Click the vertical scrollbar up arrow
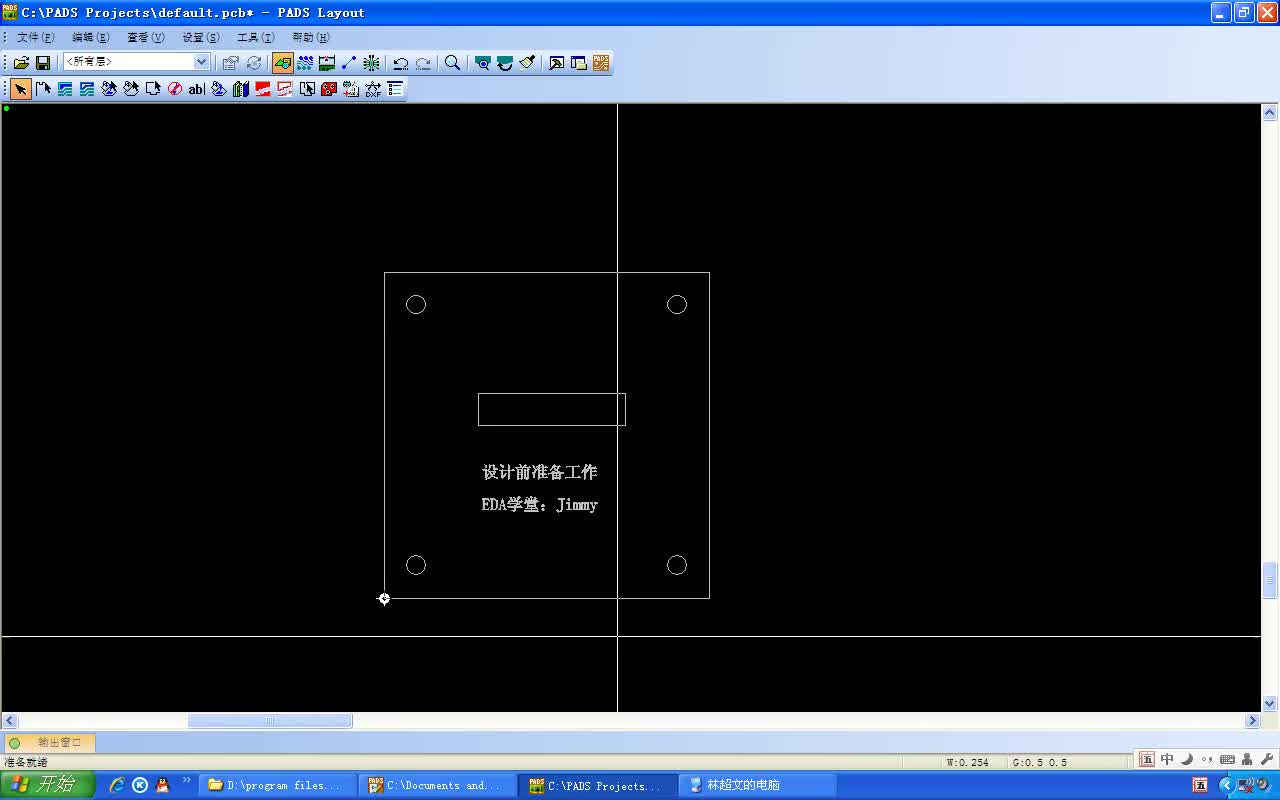Viewport: 1280px width, 800px height. click(1270, 112)
